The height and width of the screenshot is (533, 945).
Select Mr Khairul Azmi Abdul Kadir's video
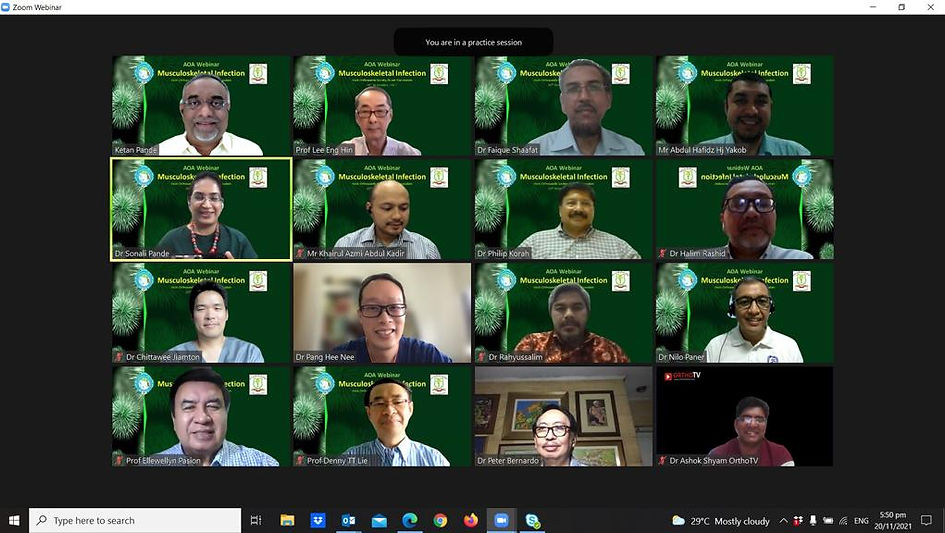click(382, 209)
